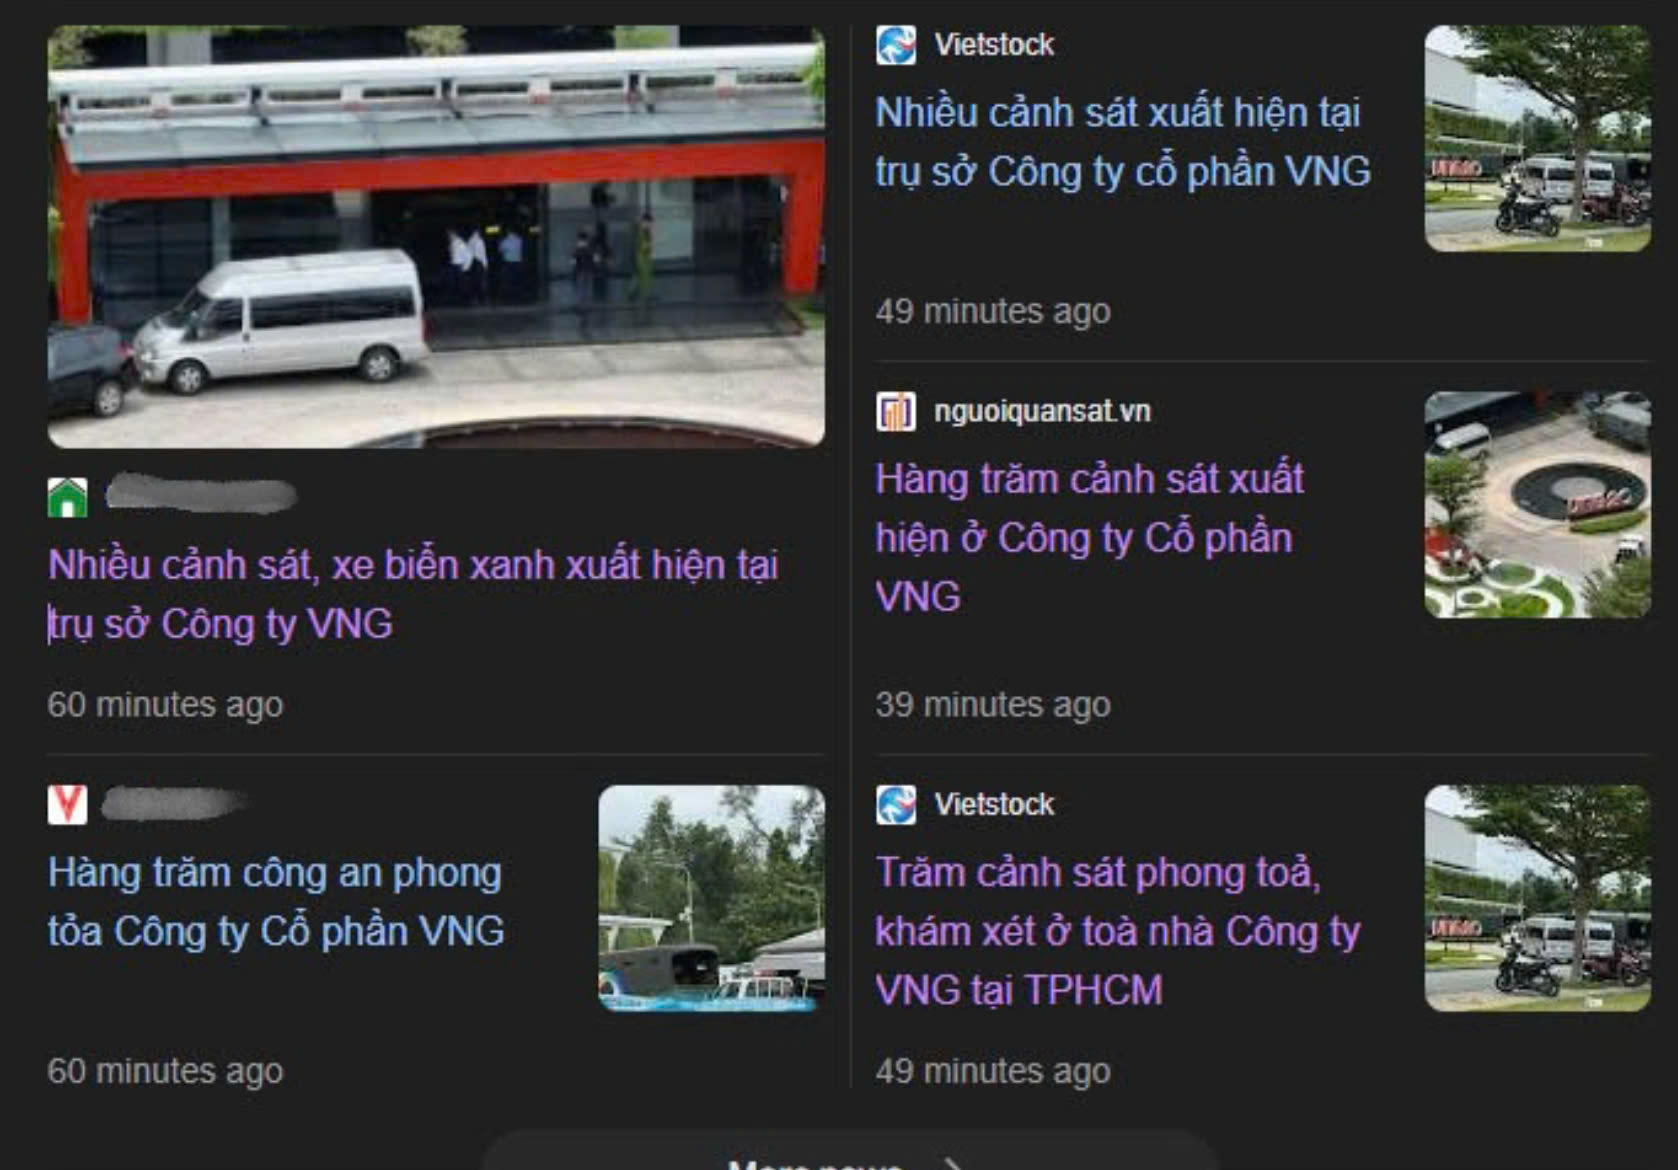Open 'Trăm cảnh sát phong toả, khám xét' article
Screen dimensions: 1678x1170
(x=1118, y=931)
